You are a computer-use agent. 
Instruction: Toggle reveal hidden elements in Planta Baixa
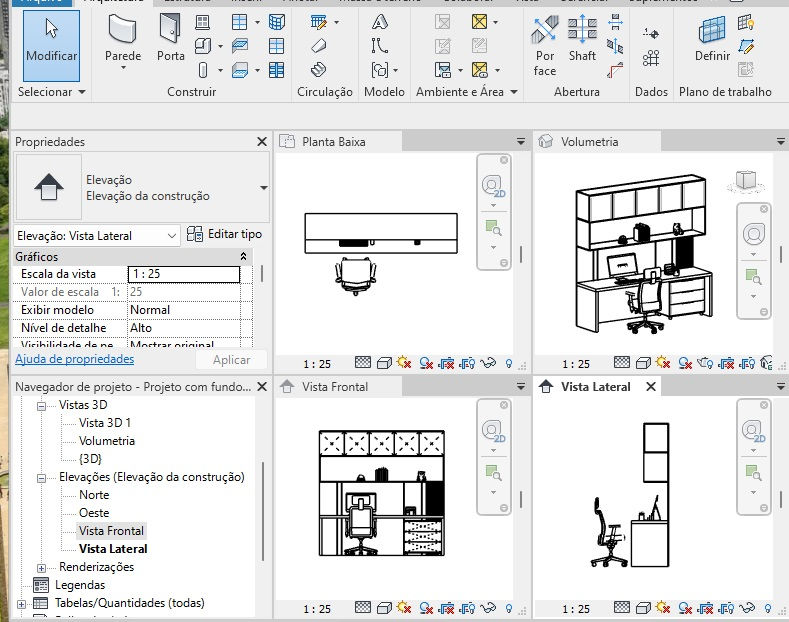pos(509,363)
